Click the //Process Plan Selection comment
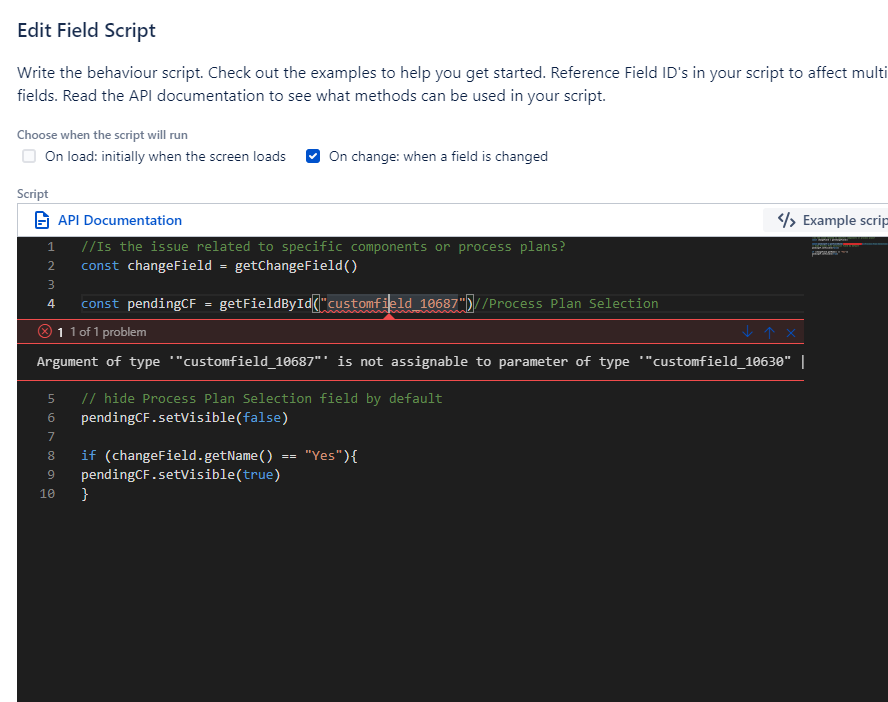The image size is (888, 702). pyautogui.click(x=566, y=303)
